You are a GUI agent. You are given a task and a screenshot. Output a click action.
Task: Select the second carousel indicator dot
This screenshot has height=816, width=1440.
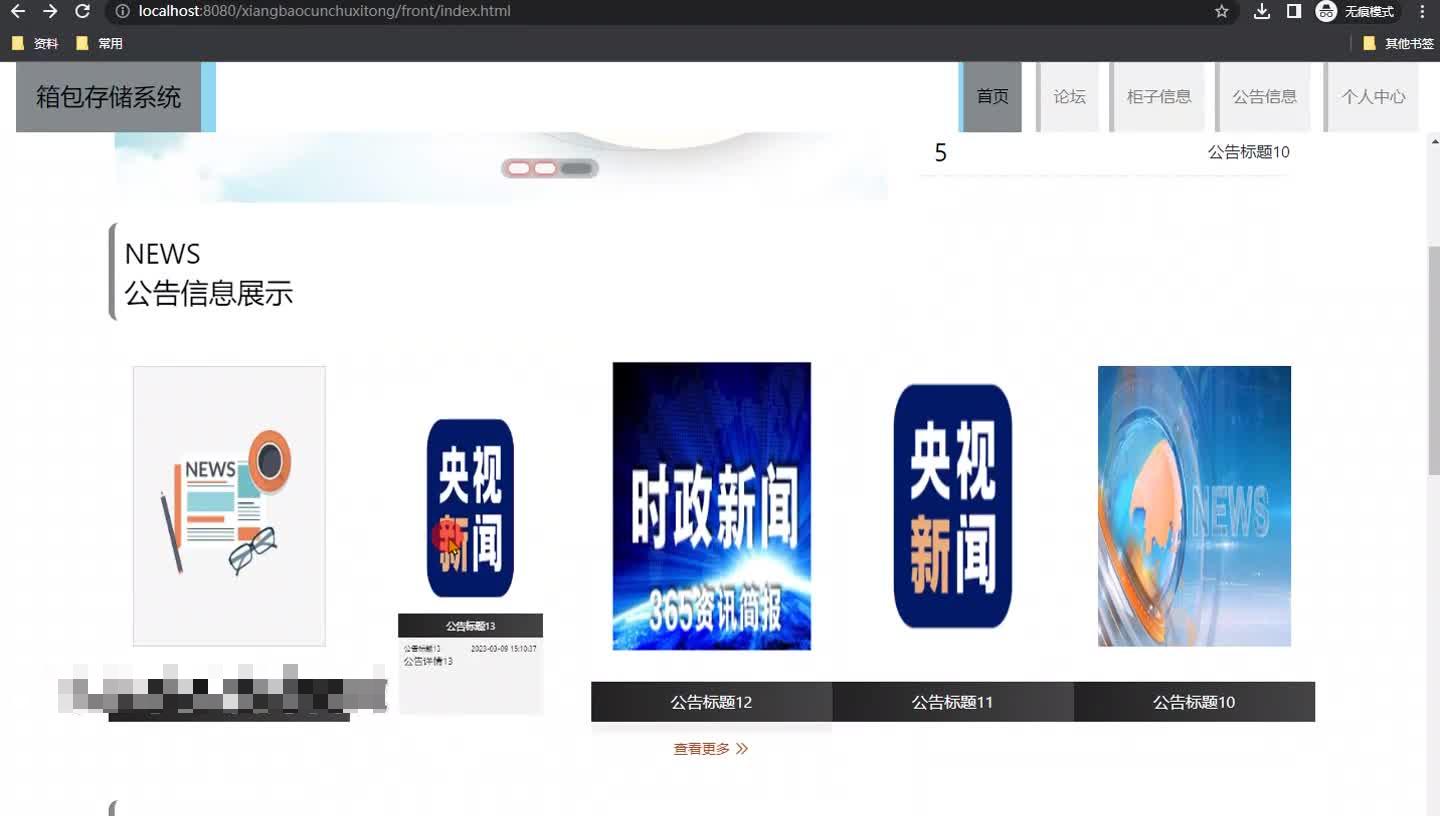coord(545,168)
